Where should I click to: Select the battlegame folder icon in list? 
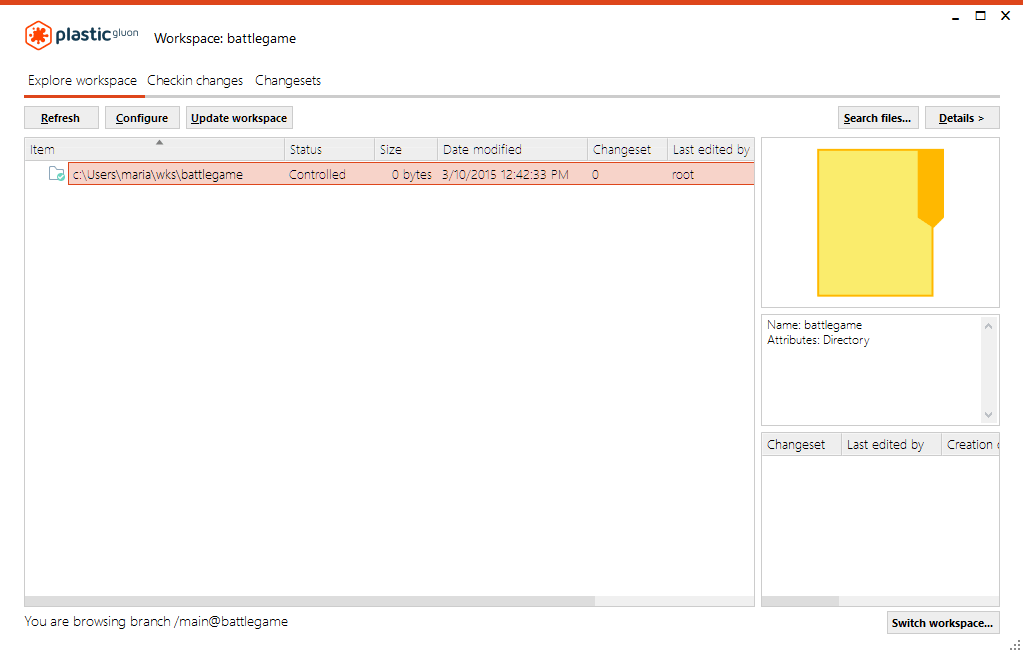[x=56, y=174]
